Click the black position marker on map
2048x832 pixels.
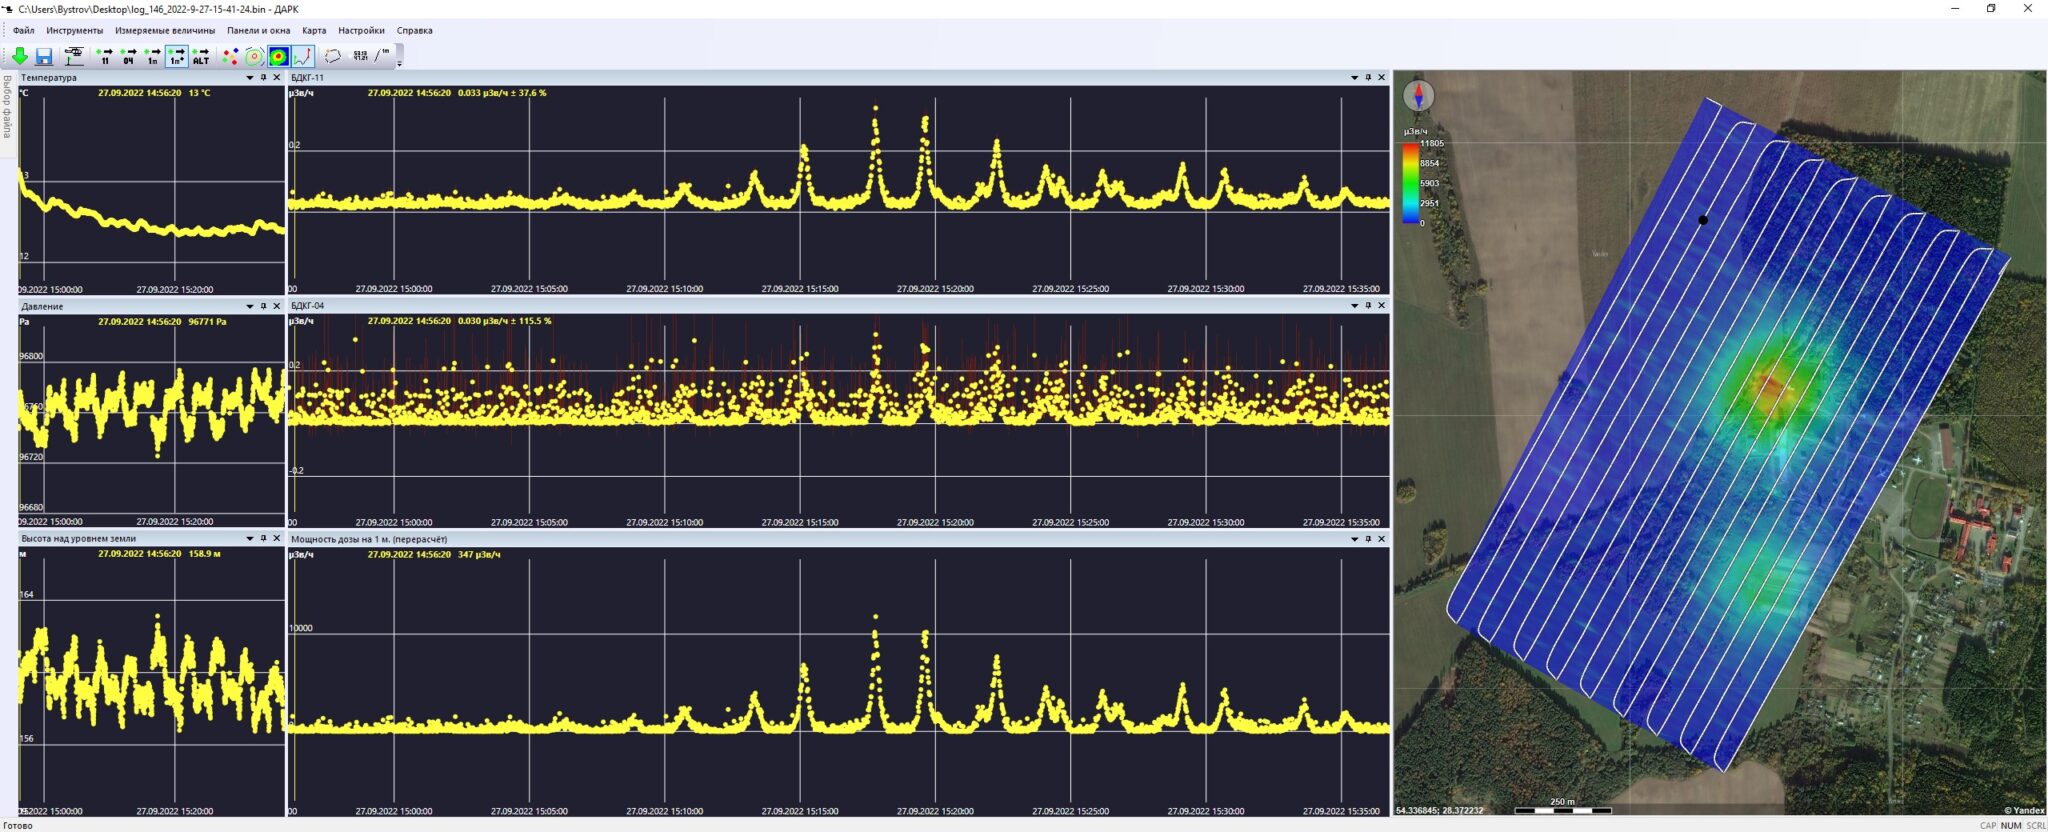tap(1703, 220)
